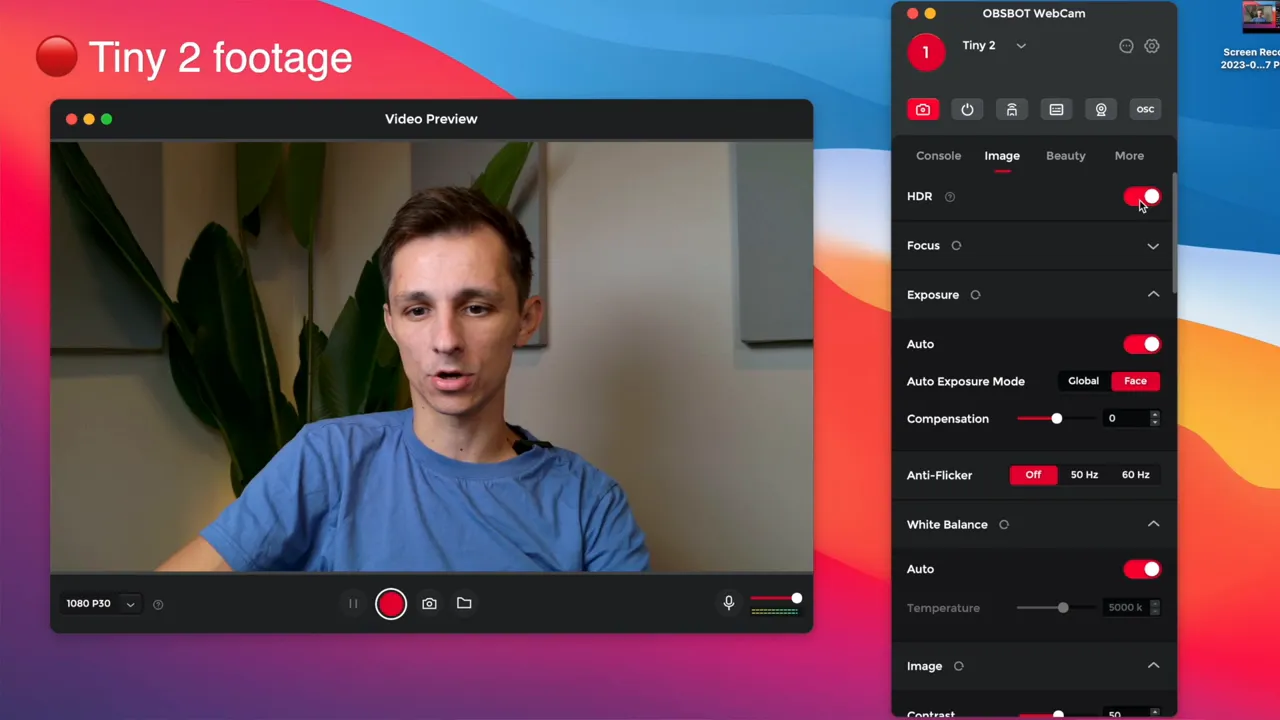Minimize the OBSBOT WebCam window
Viewport: 1280px width, 720px height.
[x=930, y=14]
